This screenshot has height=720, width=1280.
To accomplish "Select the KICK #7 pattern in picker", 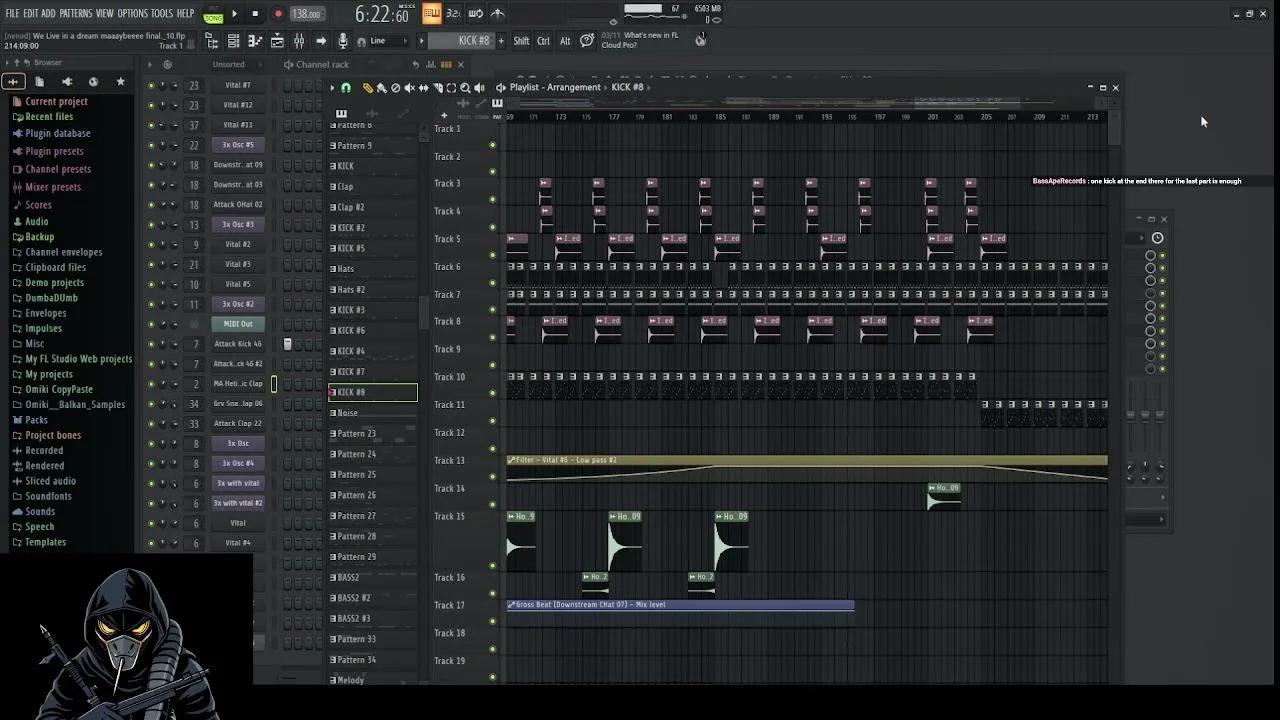I will click(x=351, y=372).
